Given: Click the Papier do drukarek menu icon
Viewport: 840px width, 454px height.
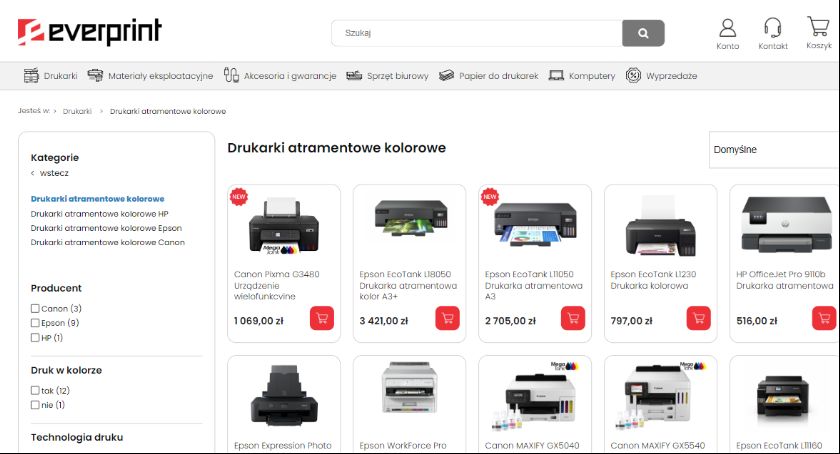Looking at the screenshot, I should (x=446, y=76).
